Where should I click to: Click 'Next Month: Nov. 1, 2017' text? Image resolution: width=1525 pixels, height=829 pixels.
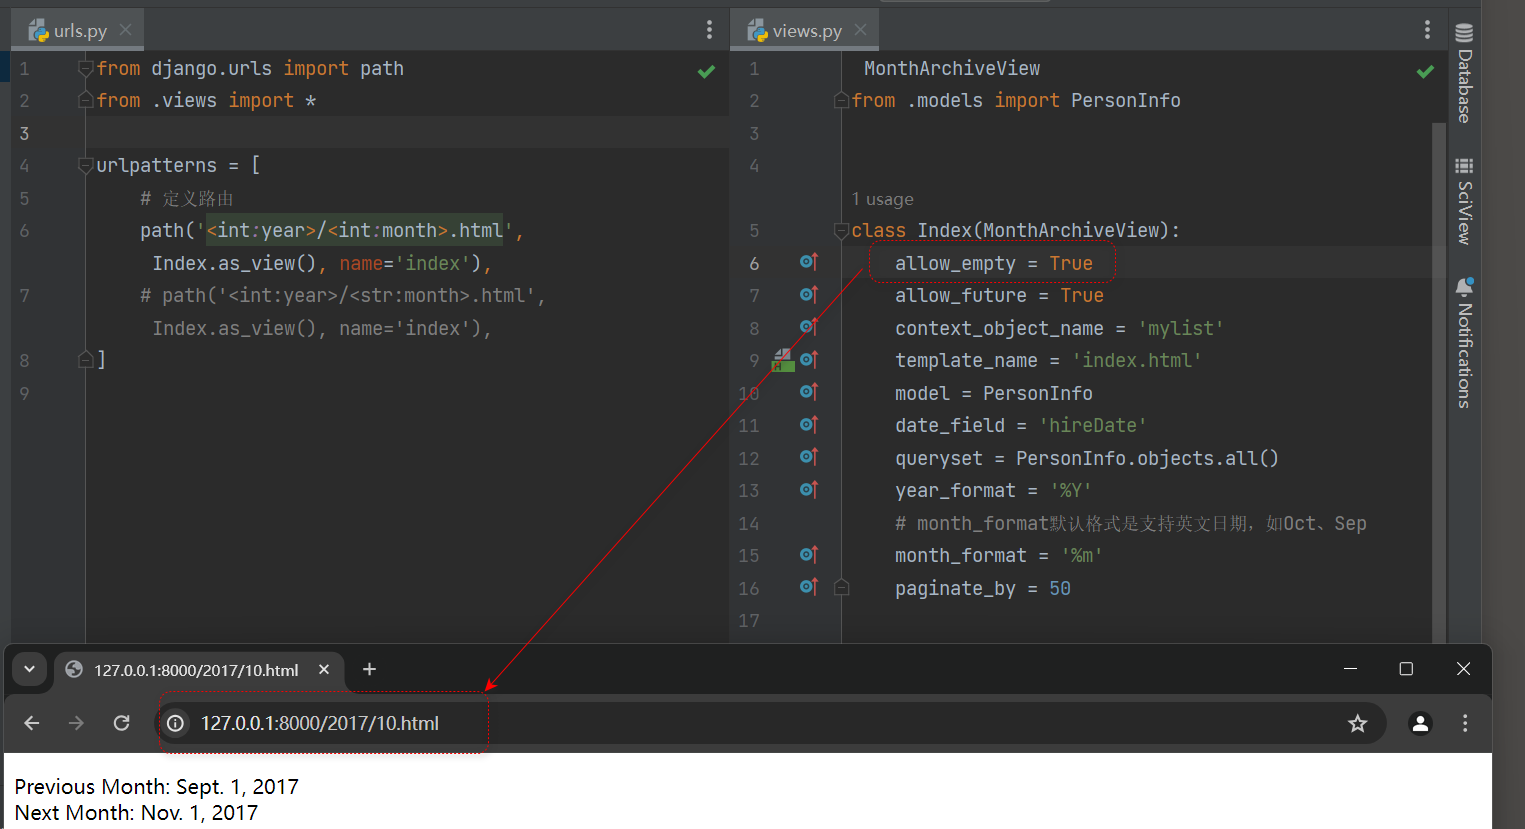[136, 813]
